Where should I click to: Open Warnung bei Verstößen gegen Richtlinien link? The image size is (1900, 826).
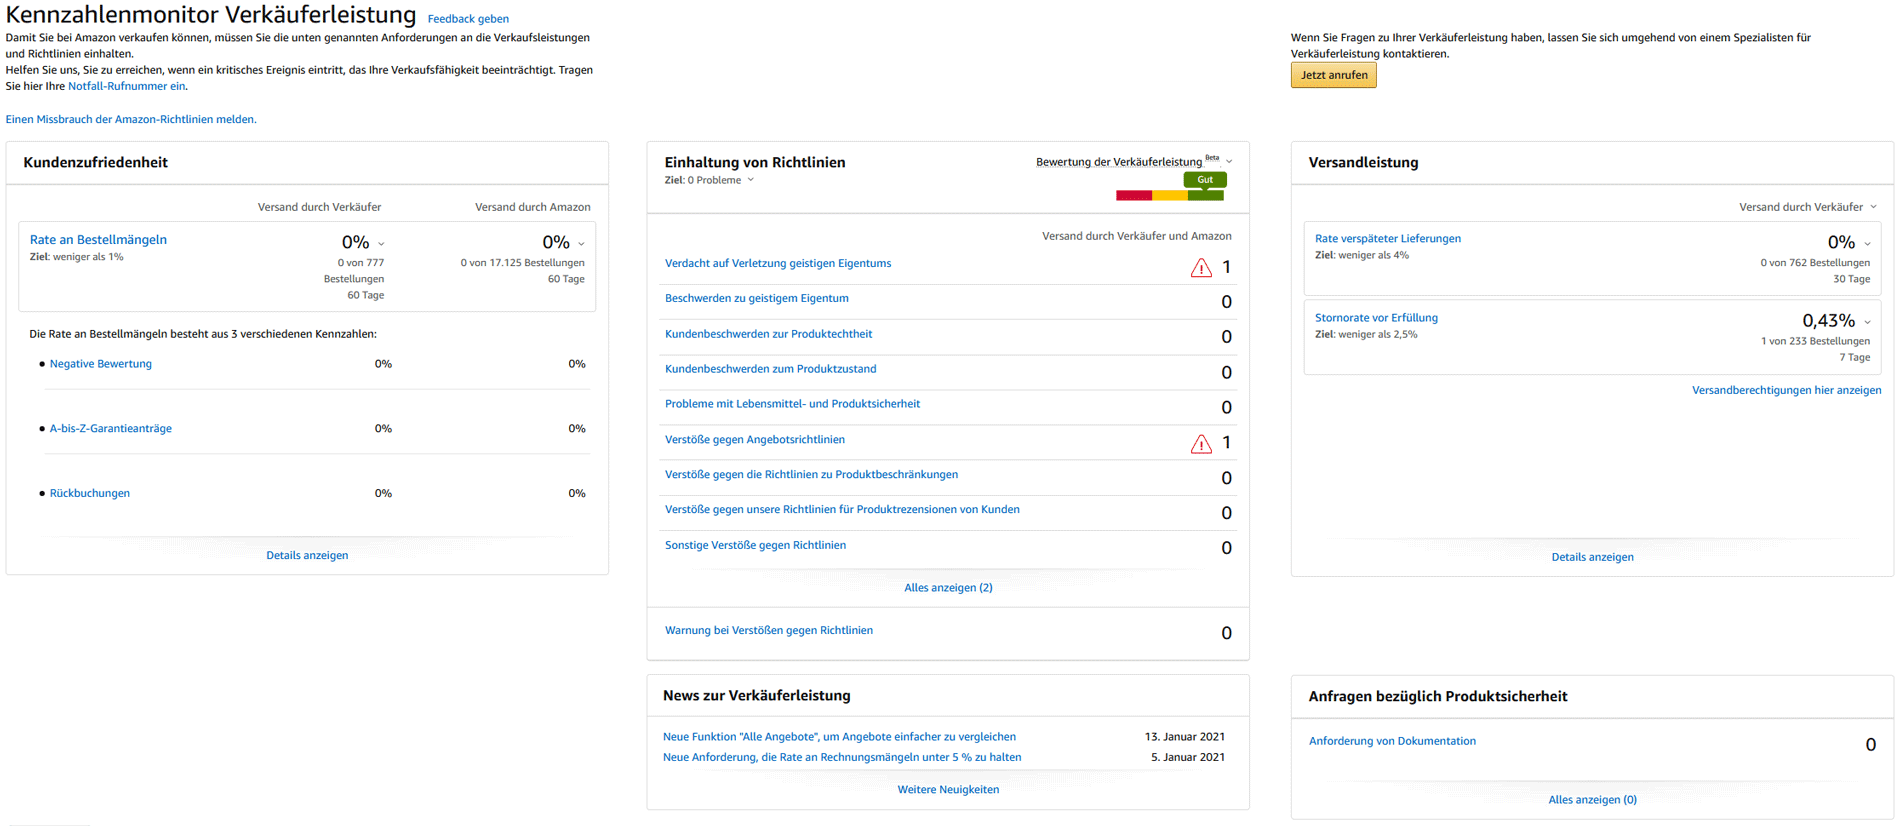pyautogui.click(x=769, y=631)
